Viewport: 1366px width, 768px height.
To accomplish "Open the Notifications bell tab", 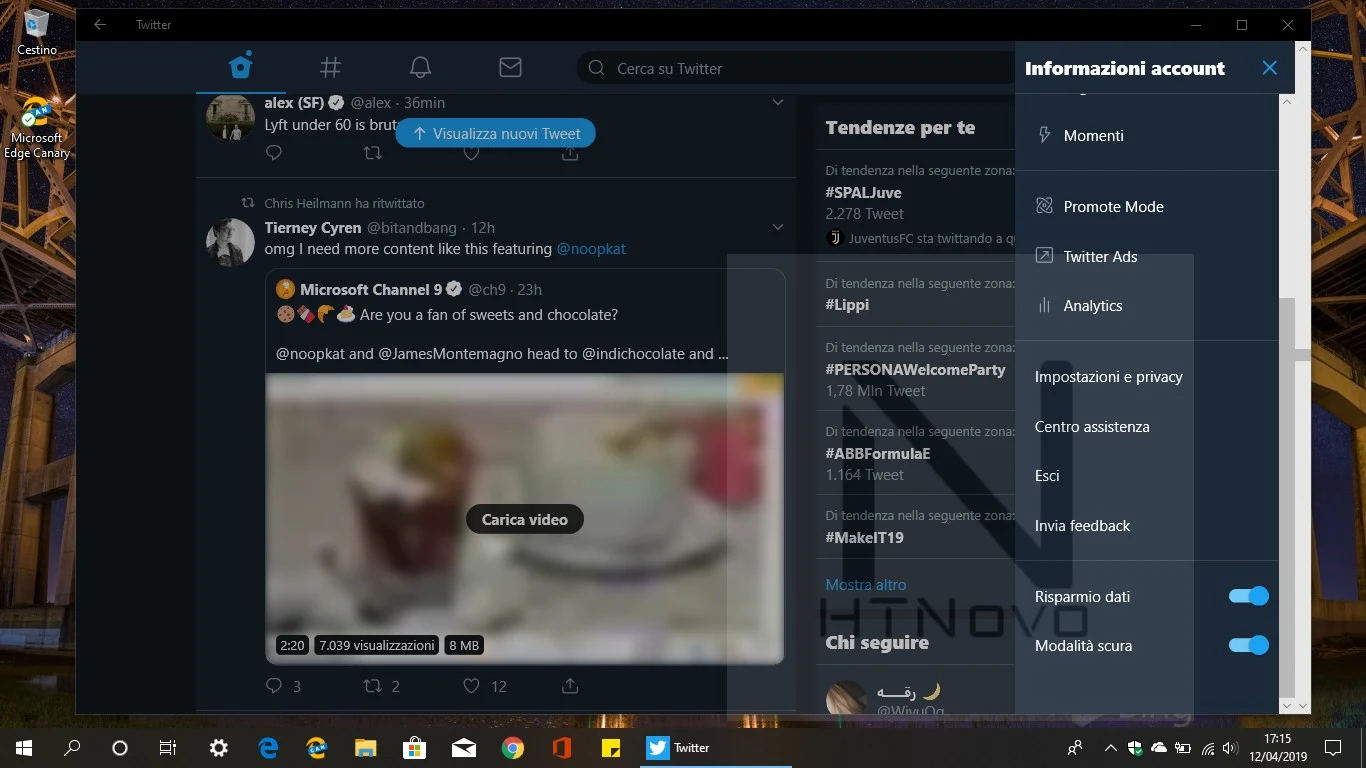I will click(x=420, y=67).
